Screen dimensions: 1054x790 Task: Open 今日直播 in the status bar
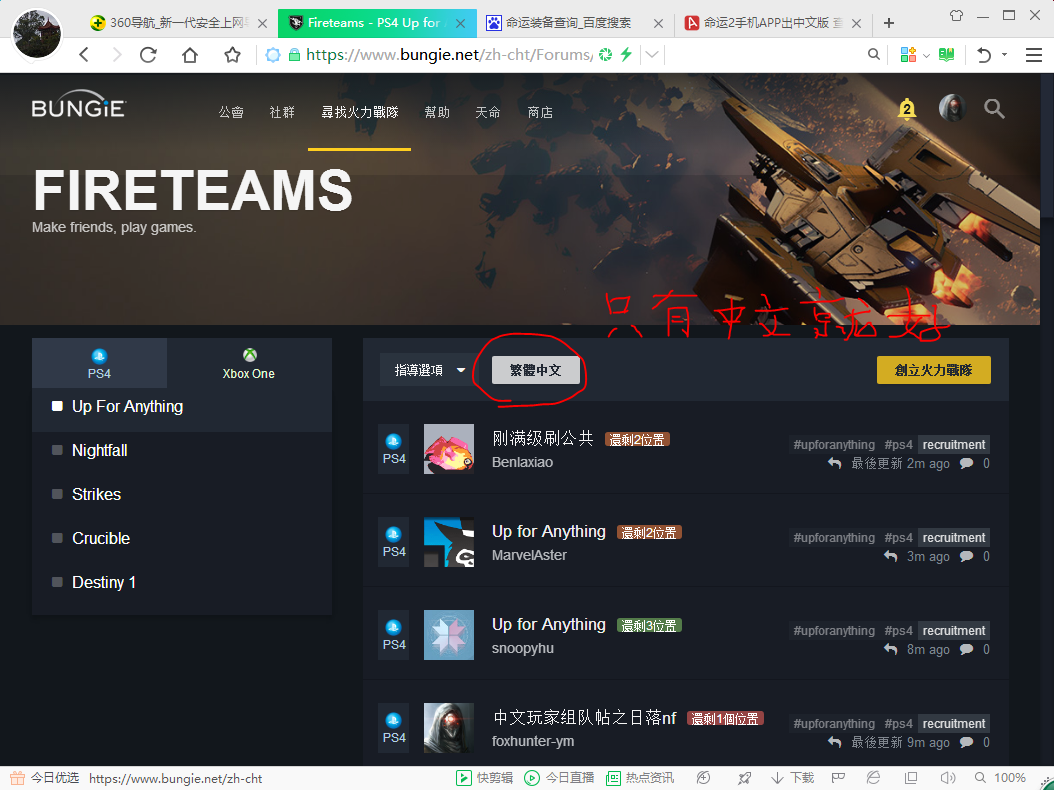coord(559,778)
